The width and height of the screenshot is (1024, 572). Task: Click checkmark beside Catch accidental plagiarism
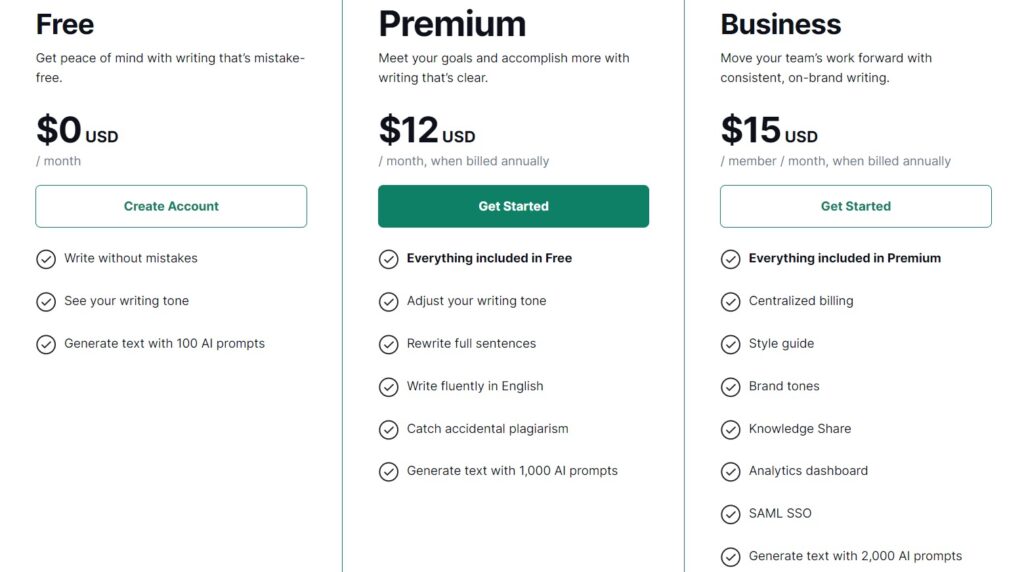(389, 430)
